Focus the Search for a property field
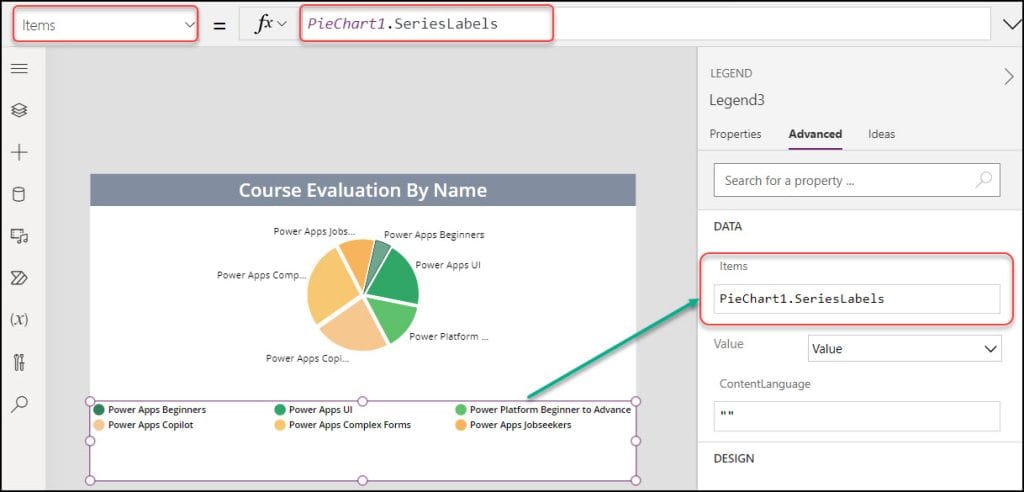1024x492 pixels. (857, 180)
